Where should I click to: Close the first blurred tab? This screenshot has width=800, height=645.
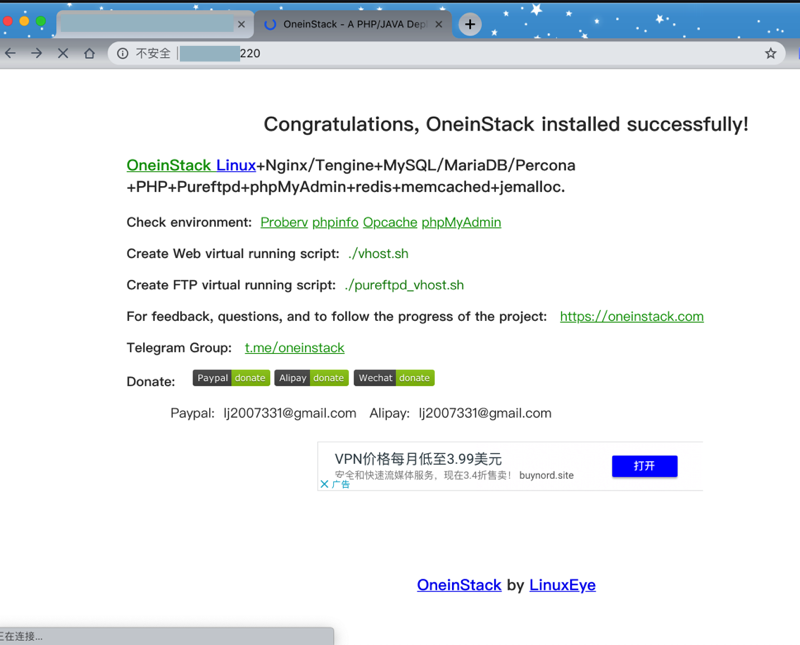[241, 24]
